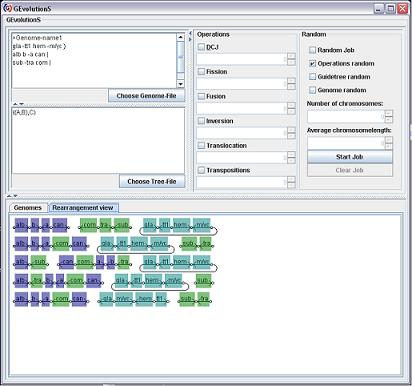This screenshot has height=386, width=412.
Task: Click the 'com' gene block in first row
Action: [x=89, y=225]
